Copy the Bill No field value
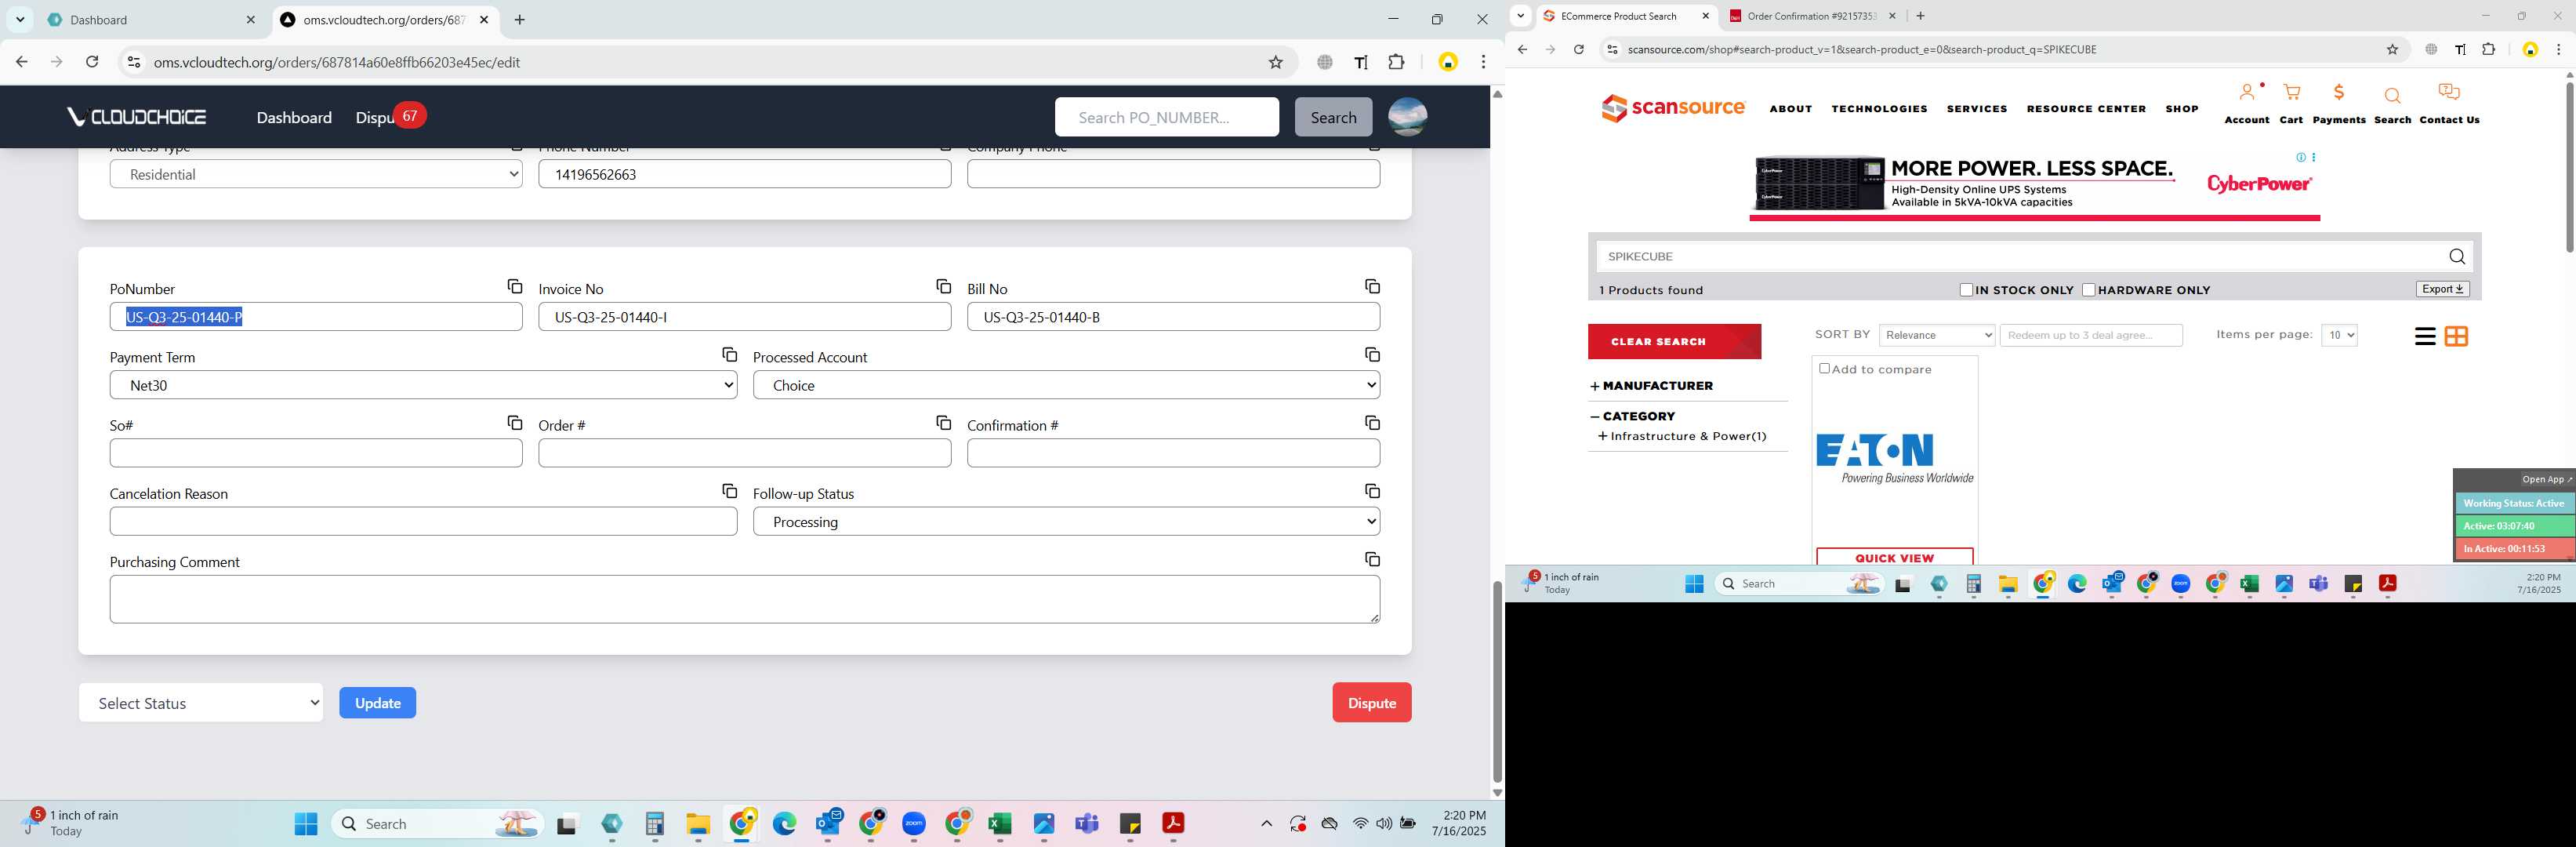 [1372, 287]
